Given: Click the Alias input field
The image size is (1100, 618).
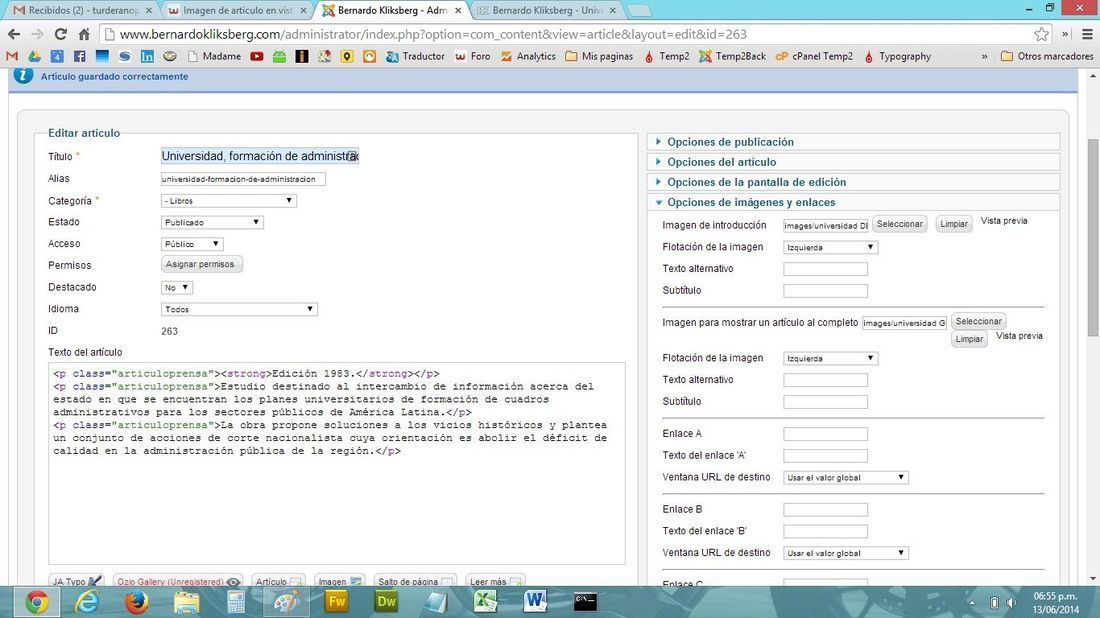Looking at the screenshot, I should pos(243,179).
